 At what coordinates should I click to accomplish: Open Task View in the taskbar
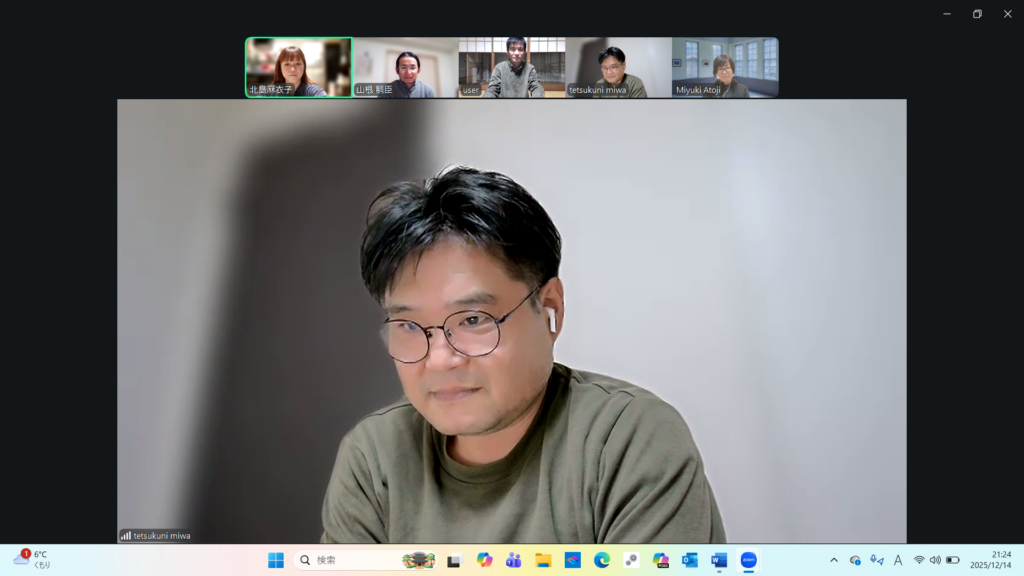(x=454, y=560)
